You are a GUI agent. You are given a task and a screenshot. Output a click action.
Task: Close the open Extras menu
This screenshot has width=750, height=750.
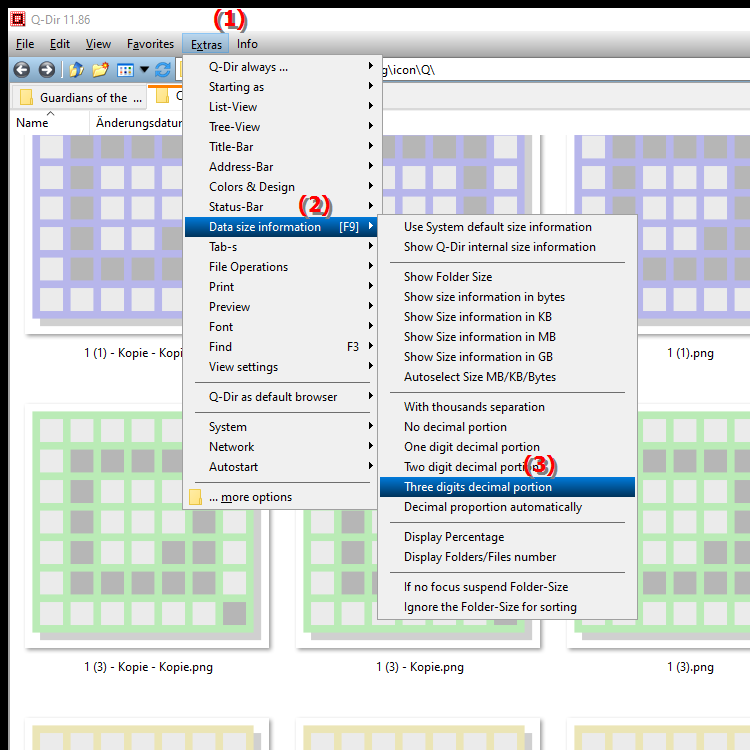[206, 44]
